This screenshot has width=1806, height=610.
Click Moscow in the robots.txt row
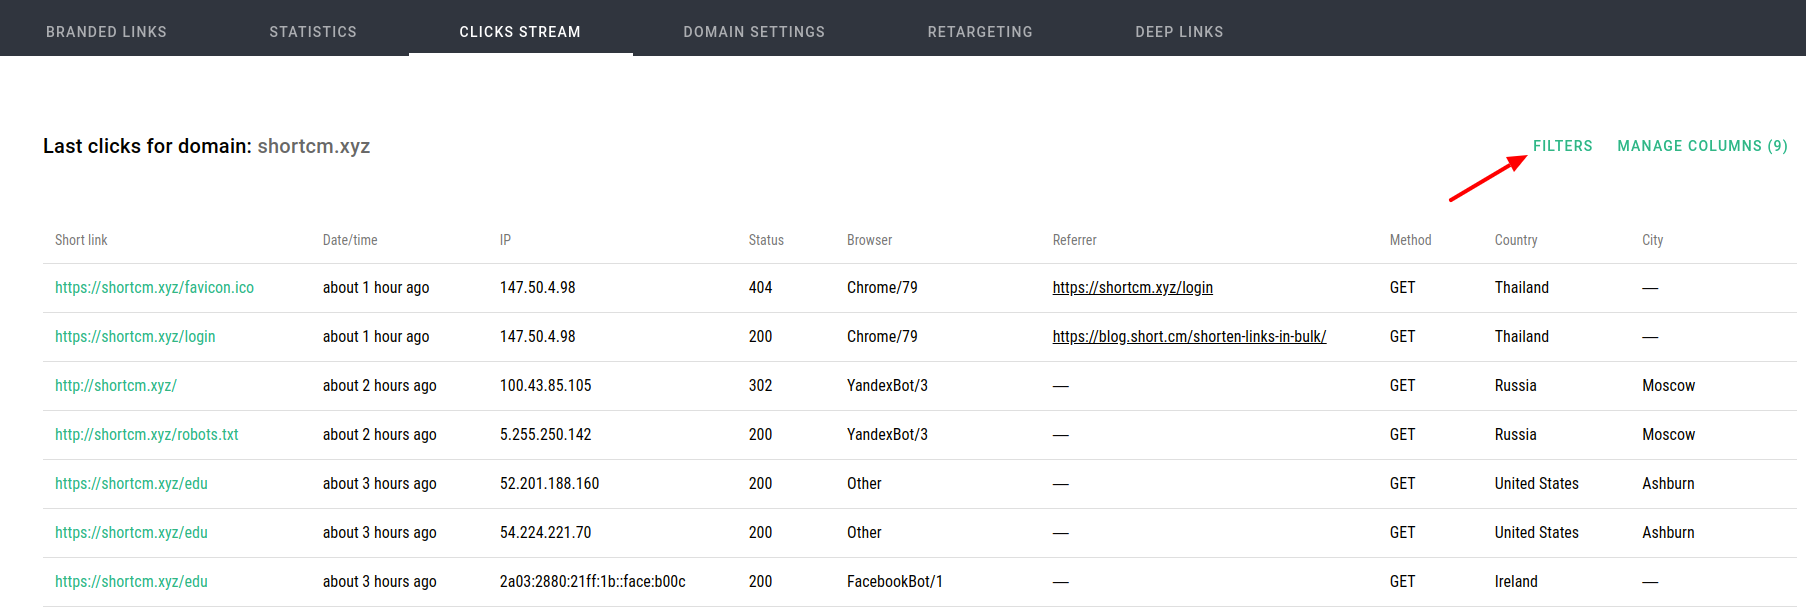coord(1668,435)
